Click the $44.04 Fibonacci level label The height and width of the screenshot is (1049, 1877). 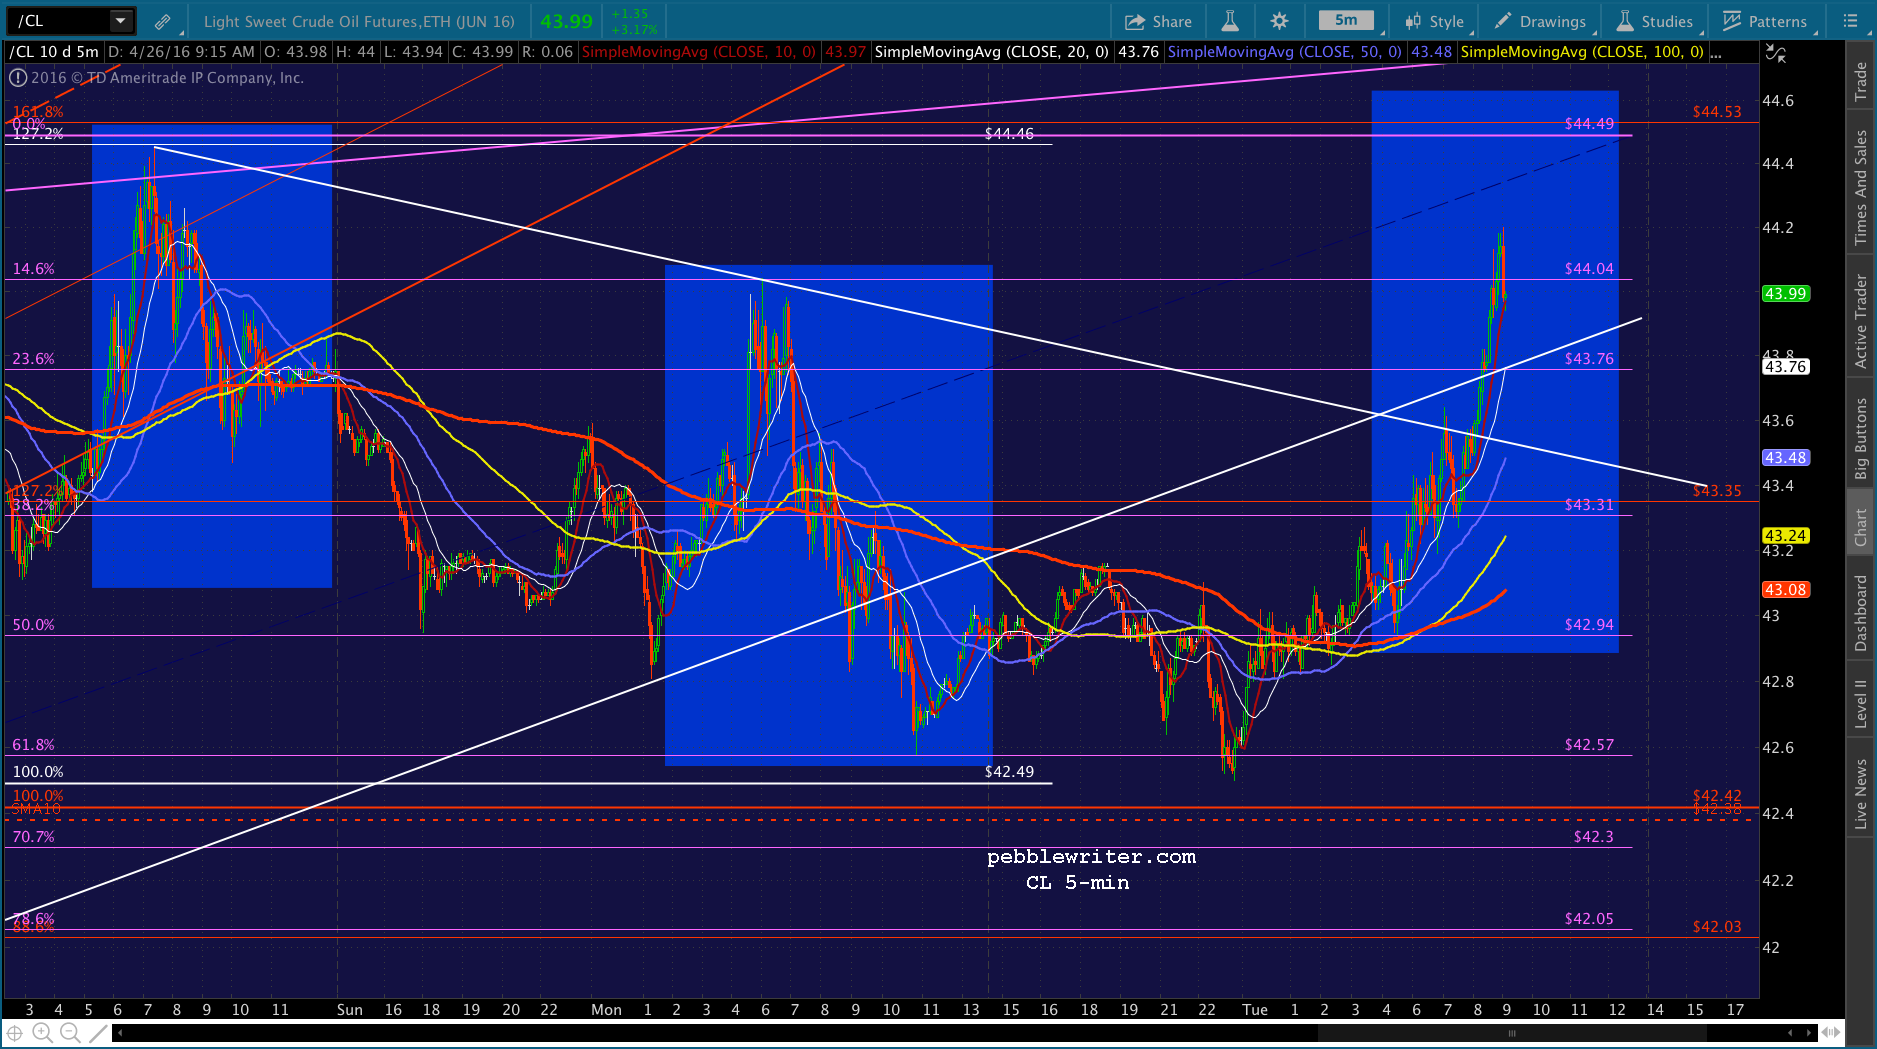click(x=1589, y=269)
